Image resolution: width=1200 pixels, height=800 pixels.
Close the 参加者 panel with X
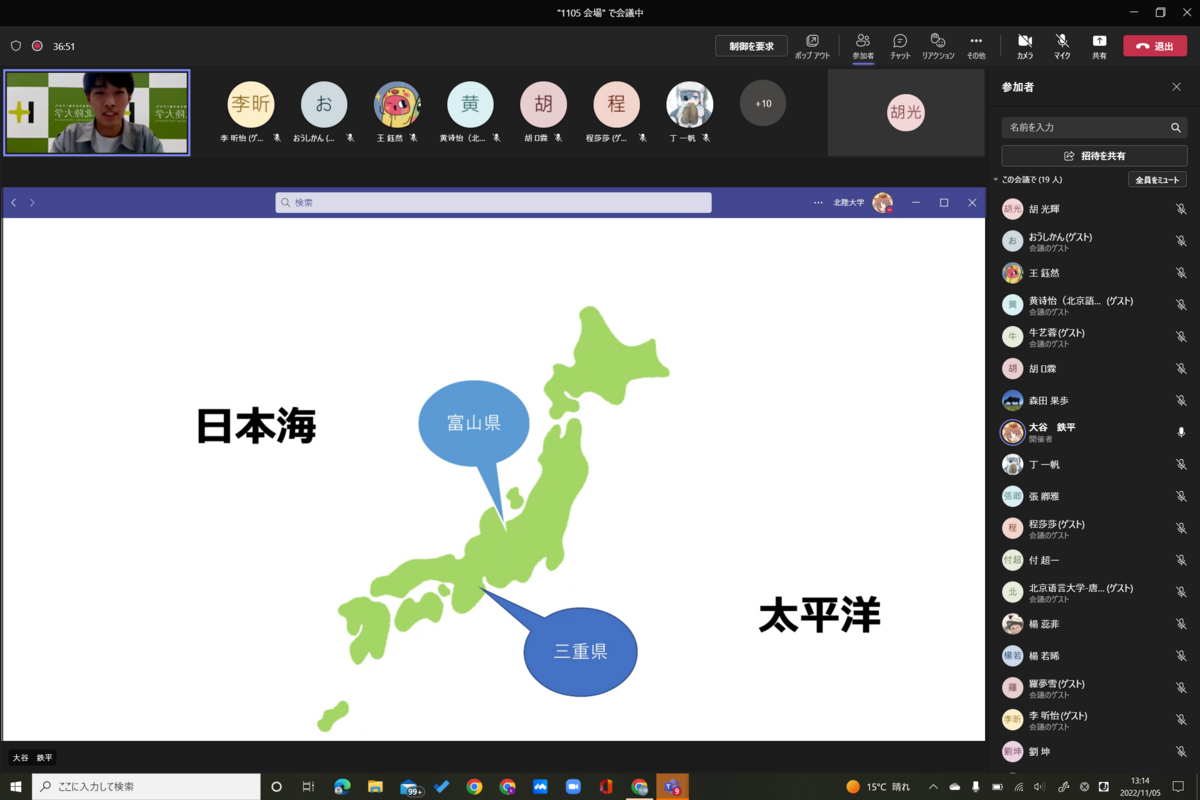(1176, 87)
